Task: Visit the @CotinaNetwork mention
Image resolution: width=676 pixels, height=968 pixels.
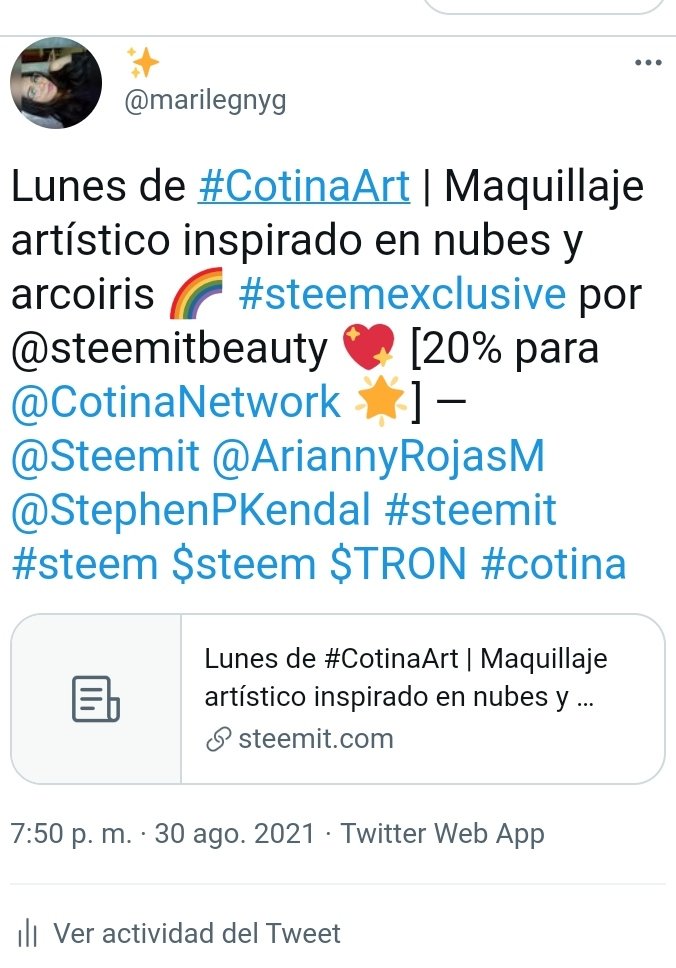Action: (x=176, y=403)
